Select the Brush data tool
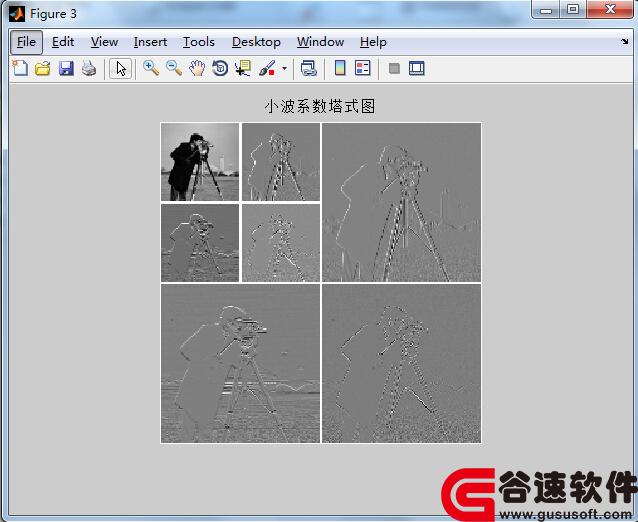638x522 pixels. (x=267, y=68)
